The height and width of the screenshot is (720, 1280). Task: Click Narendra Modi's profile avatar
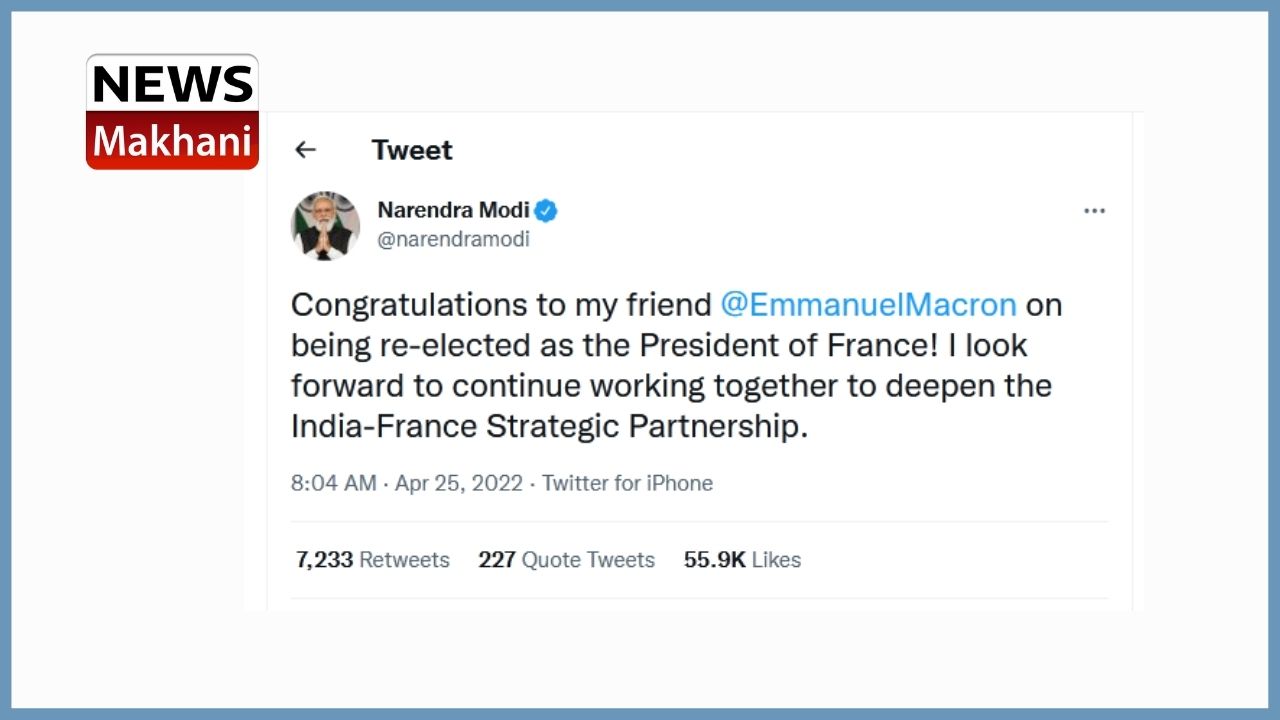325,226
